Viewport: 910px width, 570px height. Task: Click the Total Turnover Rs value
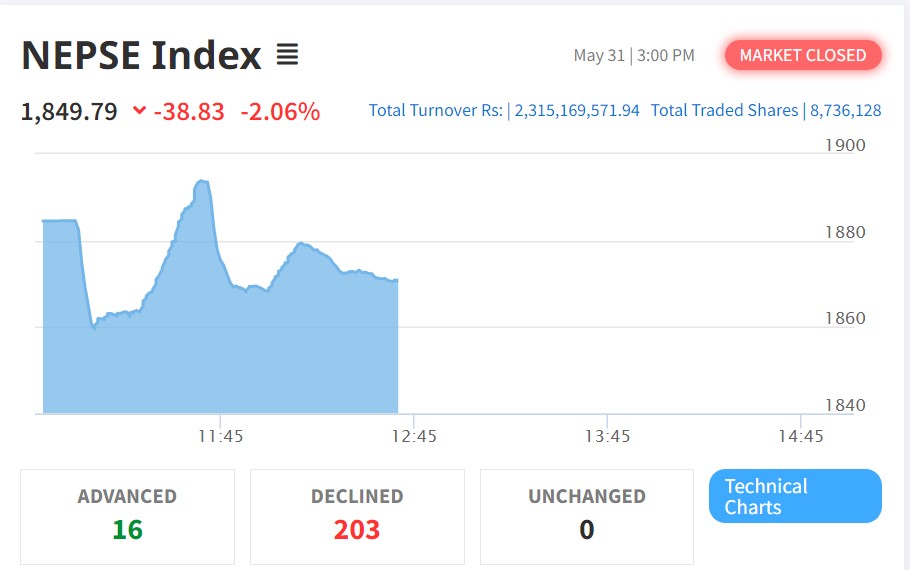click(577, 110)
